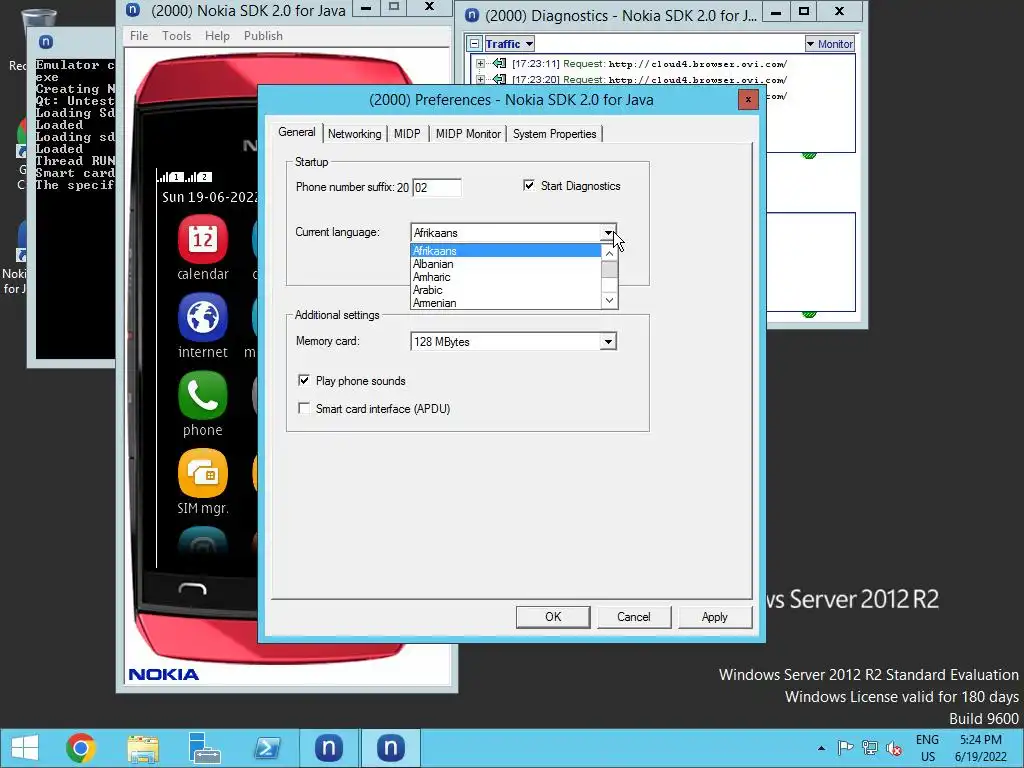The image size is (1024, 768).
Task: Select Amharic in the language list
Action: point(505,277)
